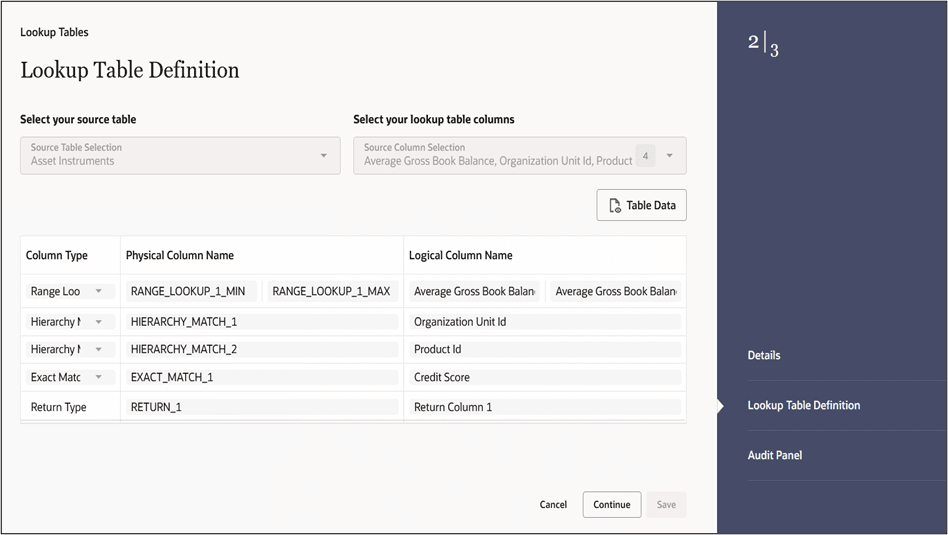Click the step 2 of 3 indicator

(763, 44)
